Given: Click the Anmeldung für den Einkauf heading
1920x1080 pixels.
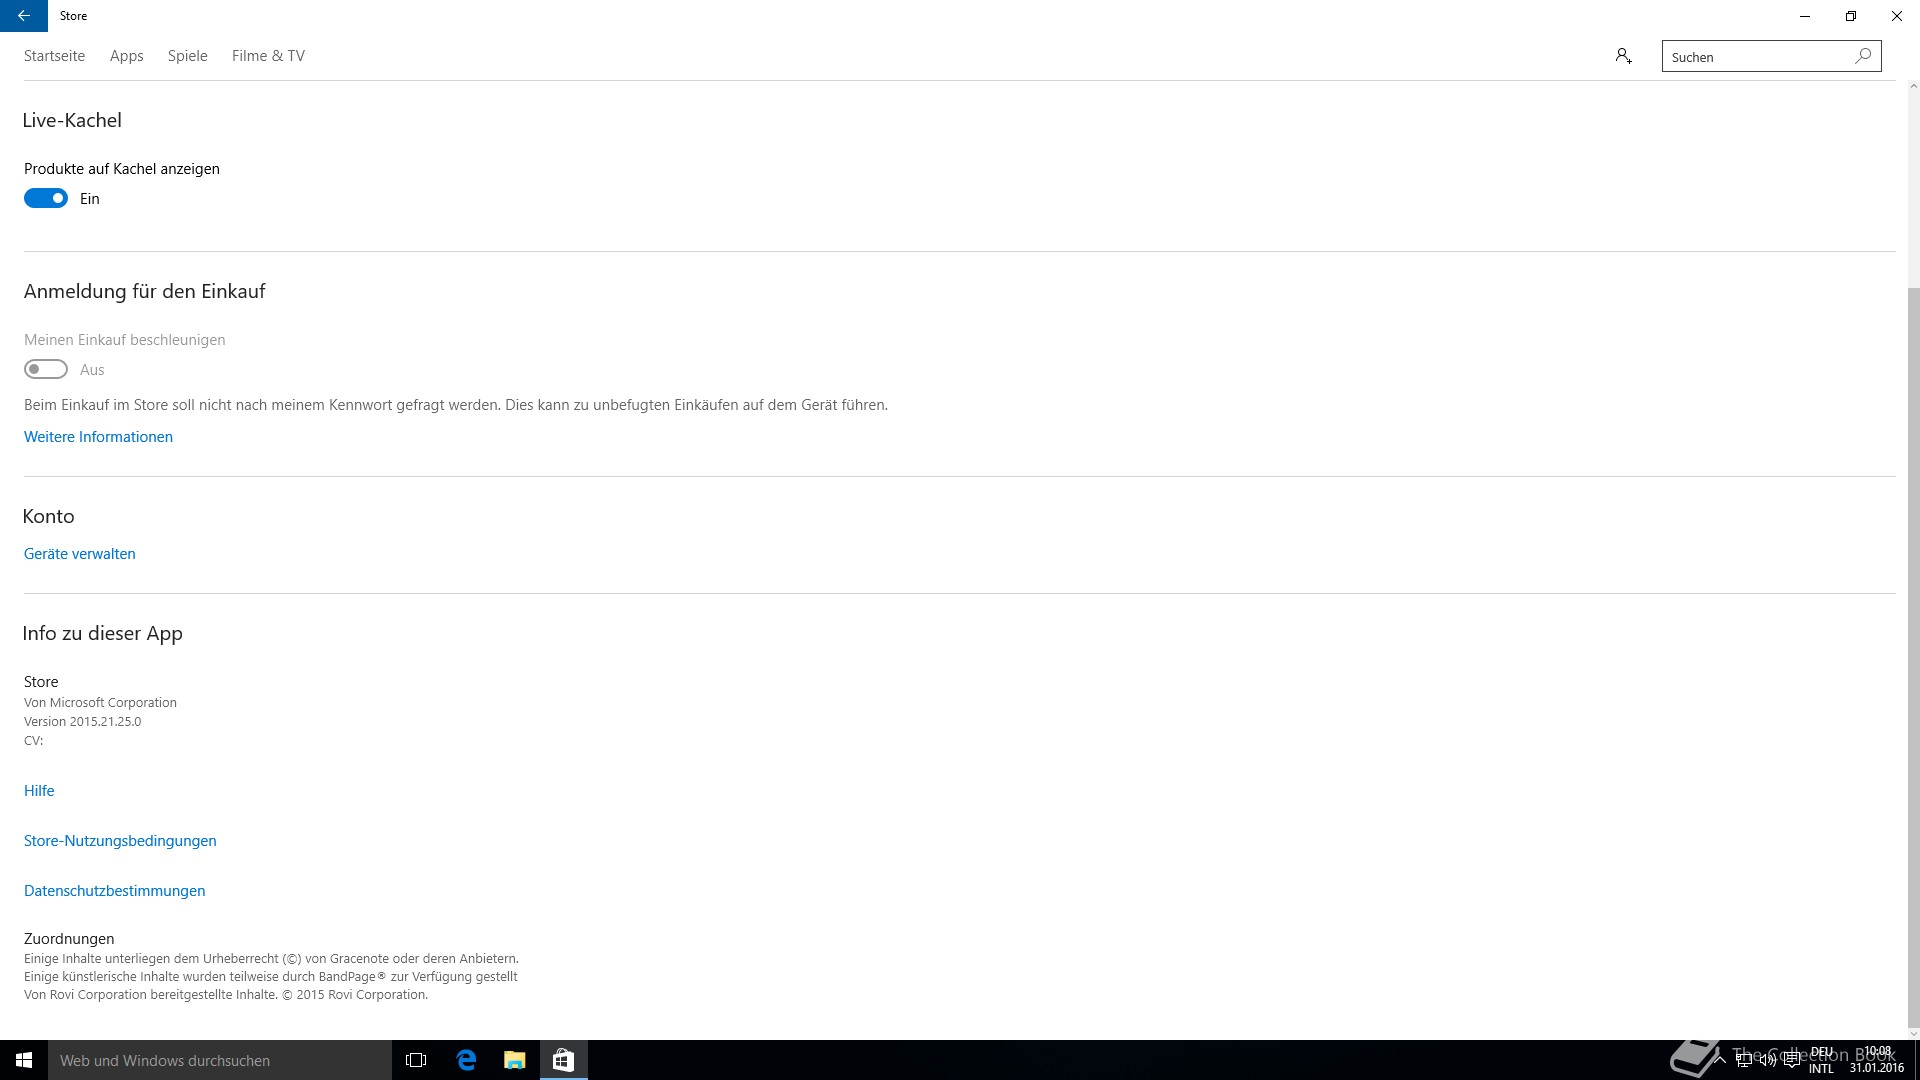Looking at the screenshot, I should click(145, 291).
